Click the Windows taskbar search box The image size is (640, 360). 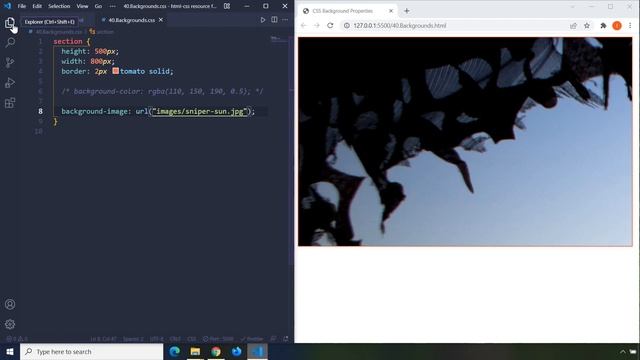[x=91, y=351]
